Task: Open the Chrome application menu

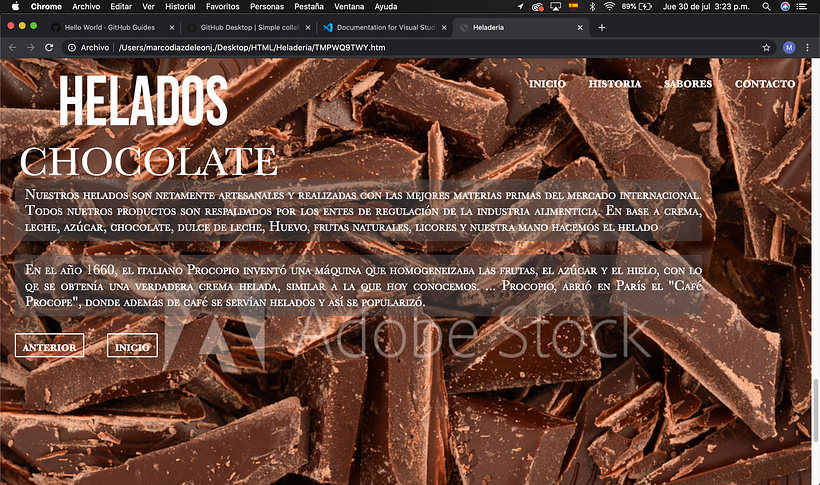Action: [x=46, y=6]
